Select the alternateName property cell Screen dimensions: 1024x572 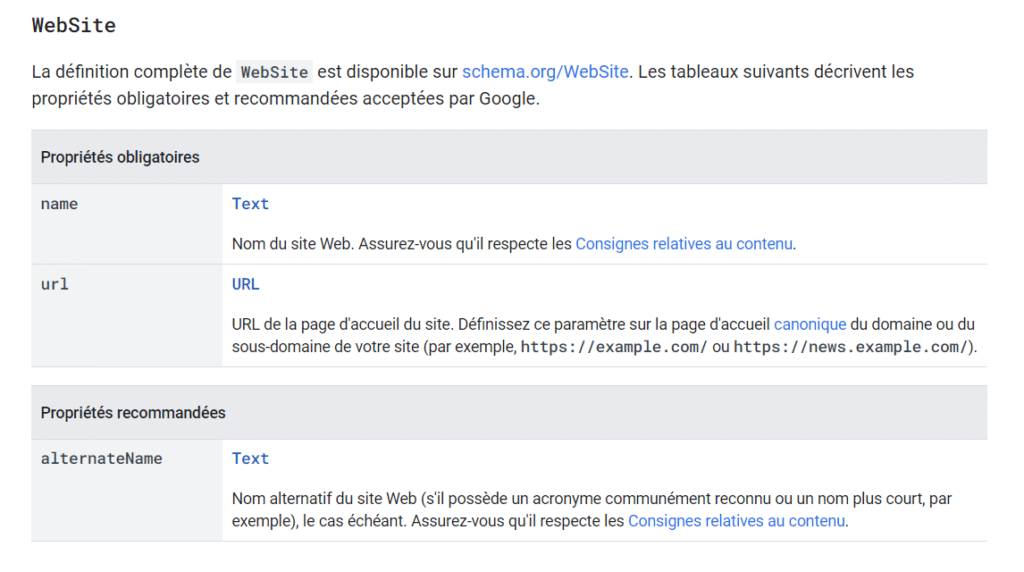click(101, 459)
